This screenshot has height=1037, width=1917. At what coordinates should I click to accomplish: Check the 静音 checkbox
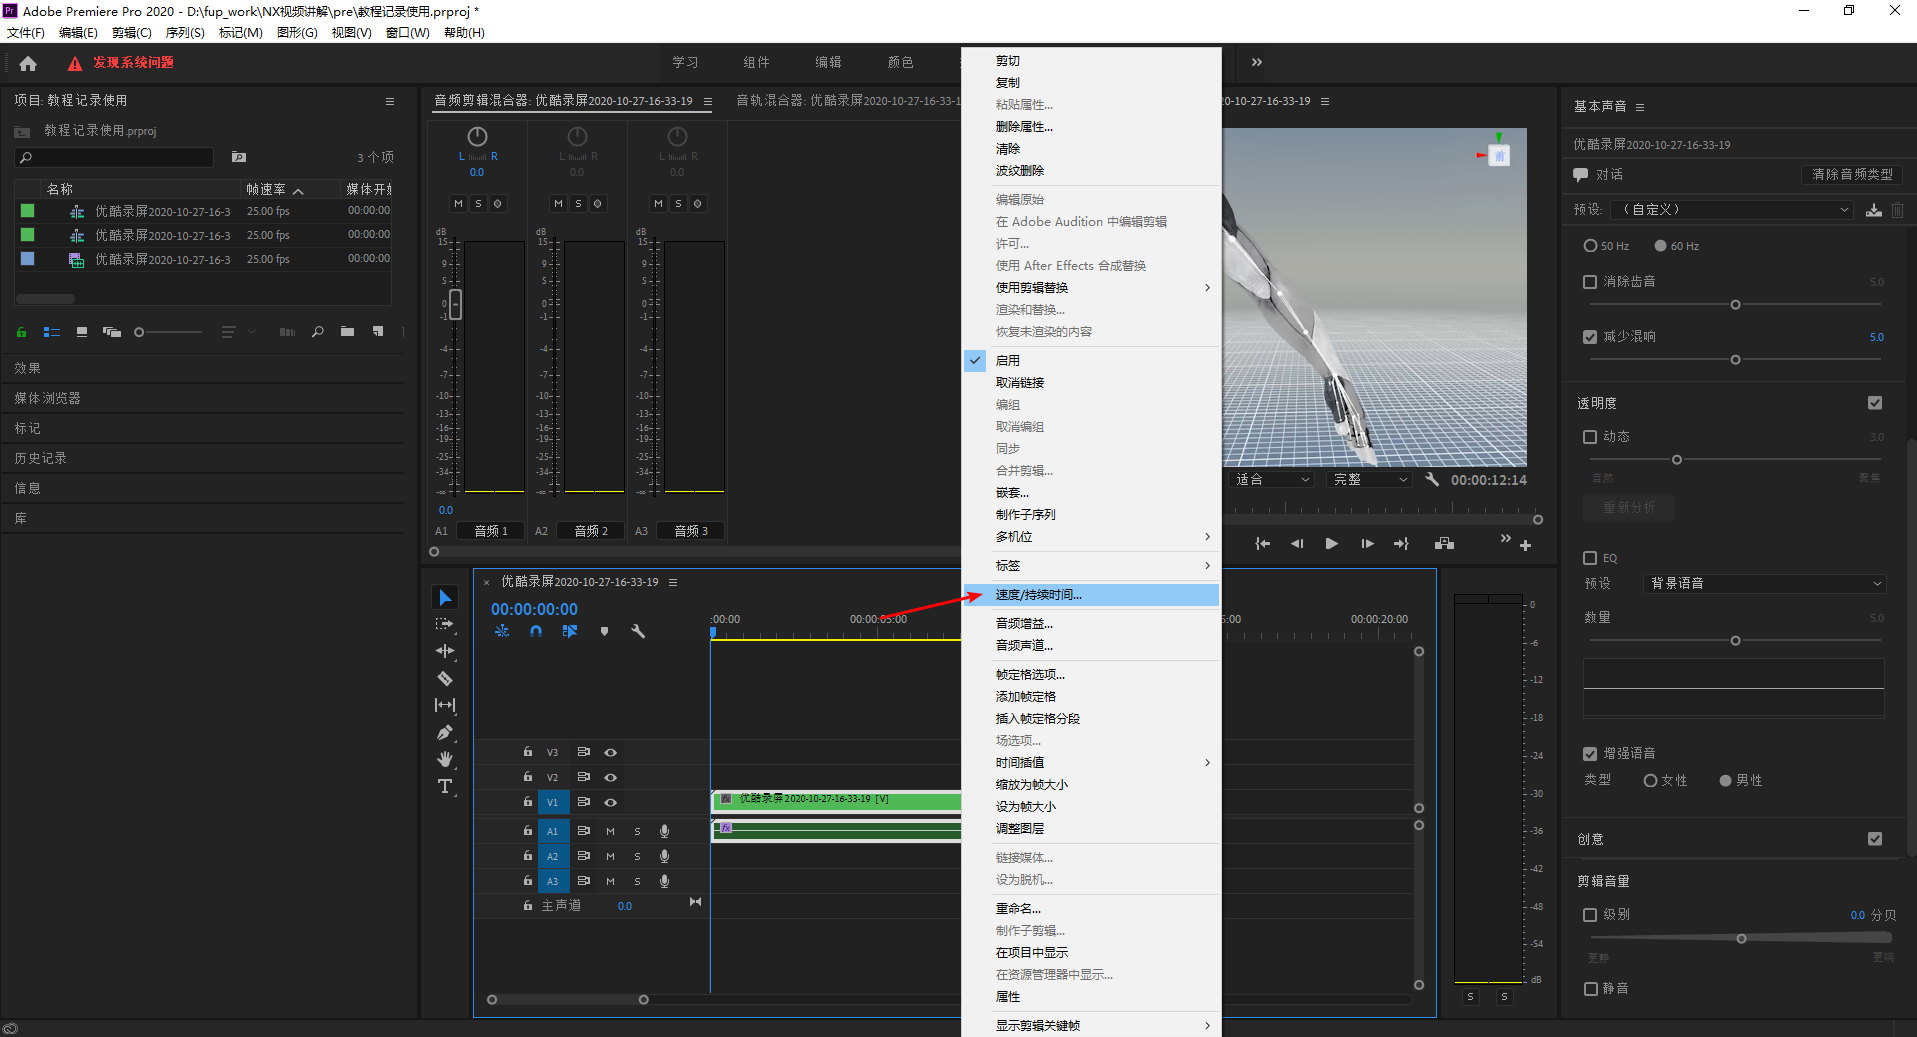1590,989
